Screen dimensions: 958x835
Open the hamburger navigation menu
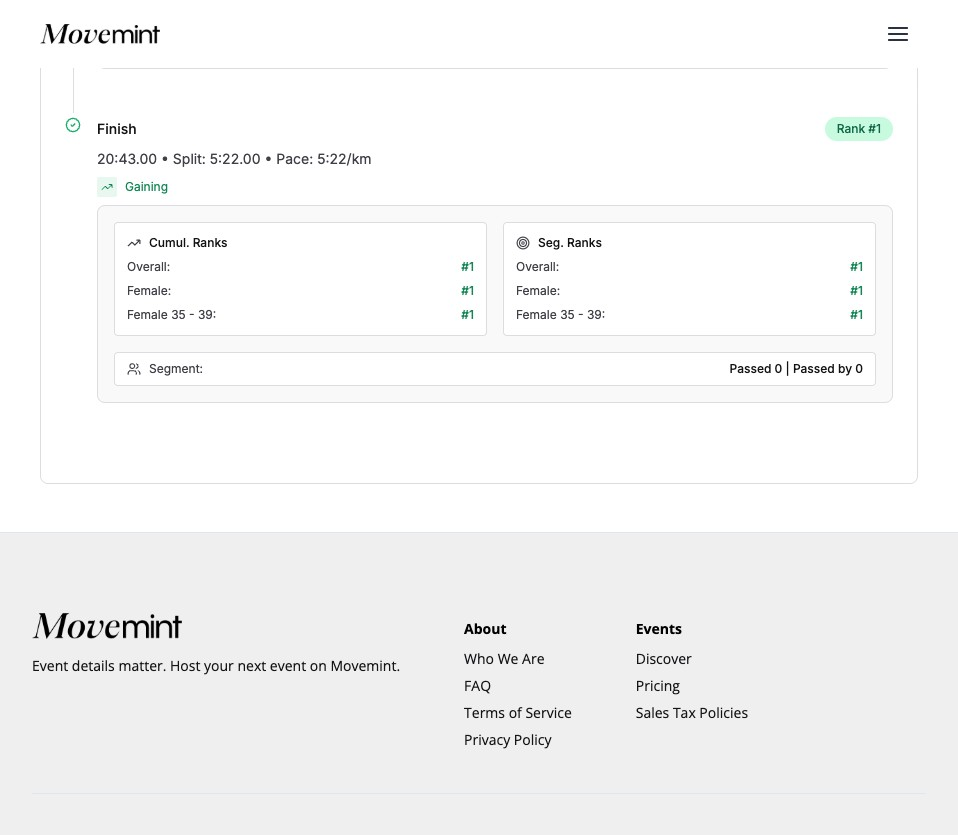897,34
